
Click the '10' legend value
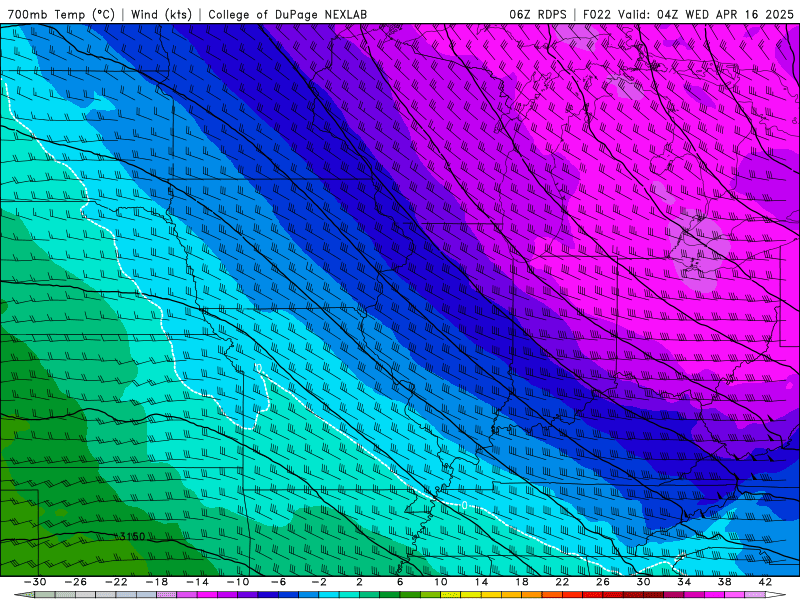pyautogui.click(x=441, y=582)
